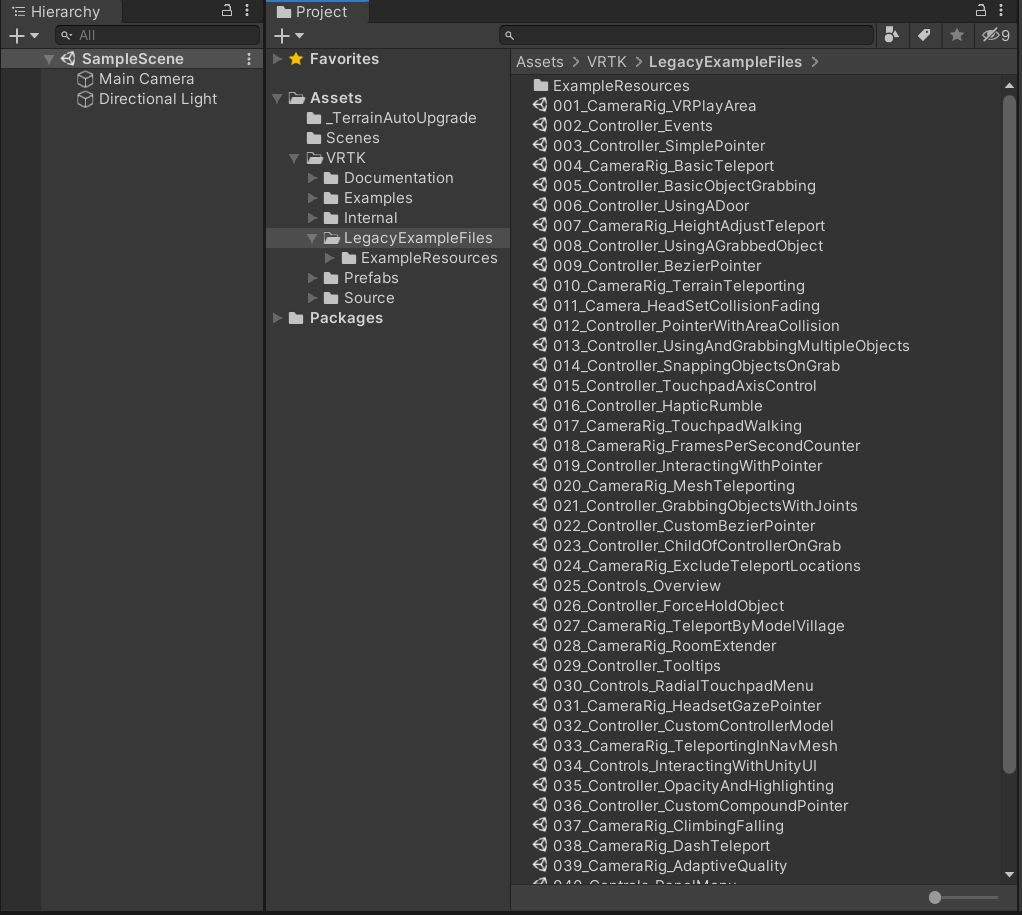Expand the Examples folder arrow
Image resolution: width=1022 pixels, height=915 pixels.
(x=313, y=198)
